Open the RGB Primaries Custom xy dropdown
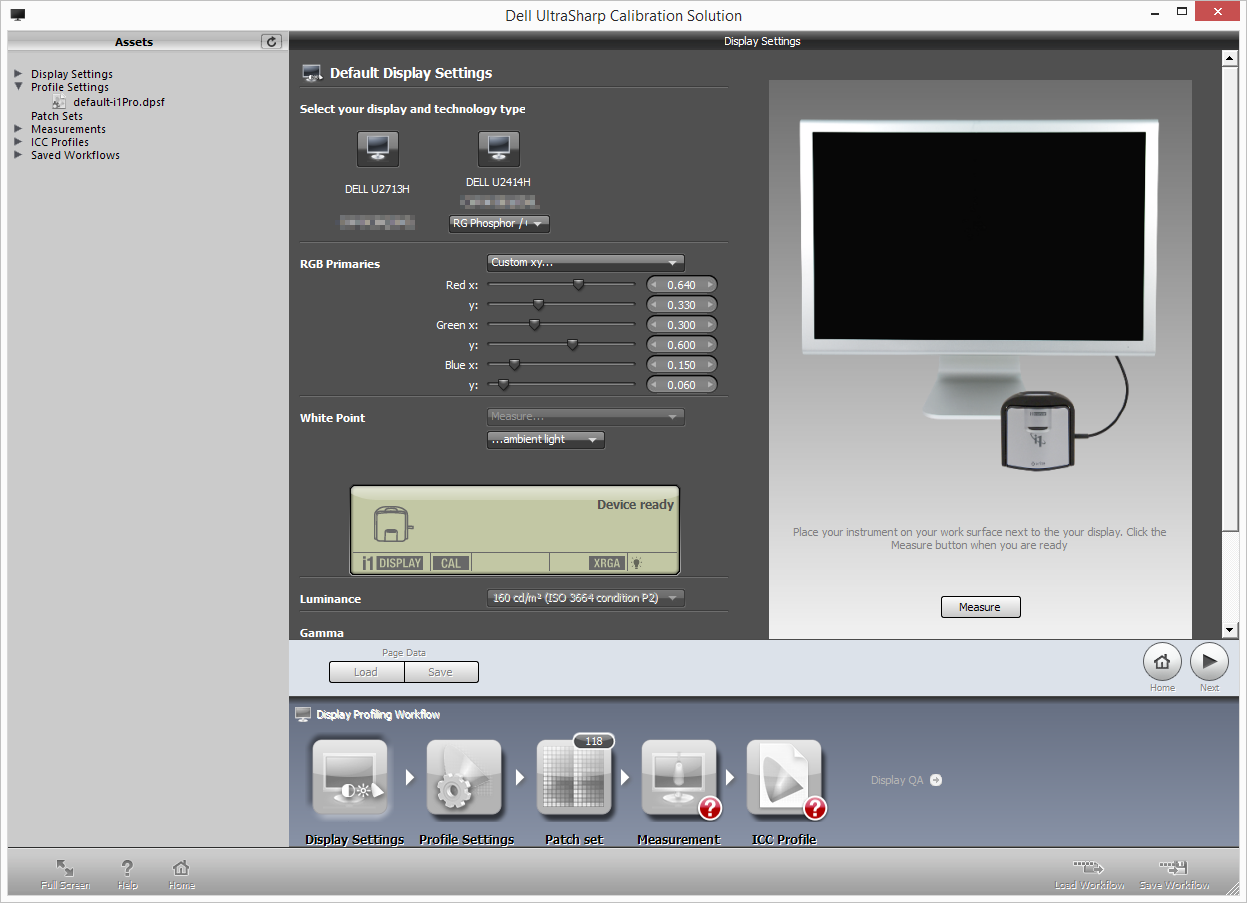The height and width of the screenshot is (903, 1247). 586,263
